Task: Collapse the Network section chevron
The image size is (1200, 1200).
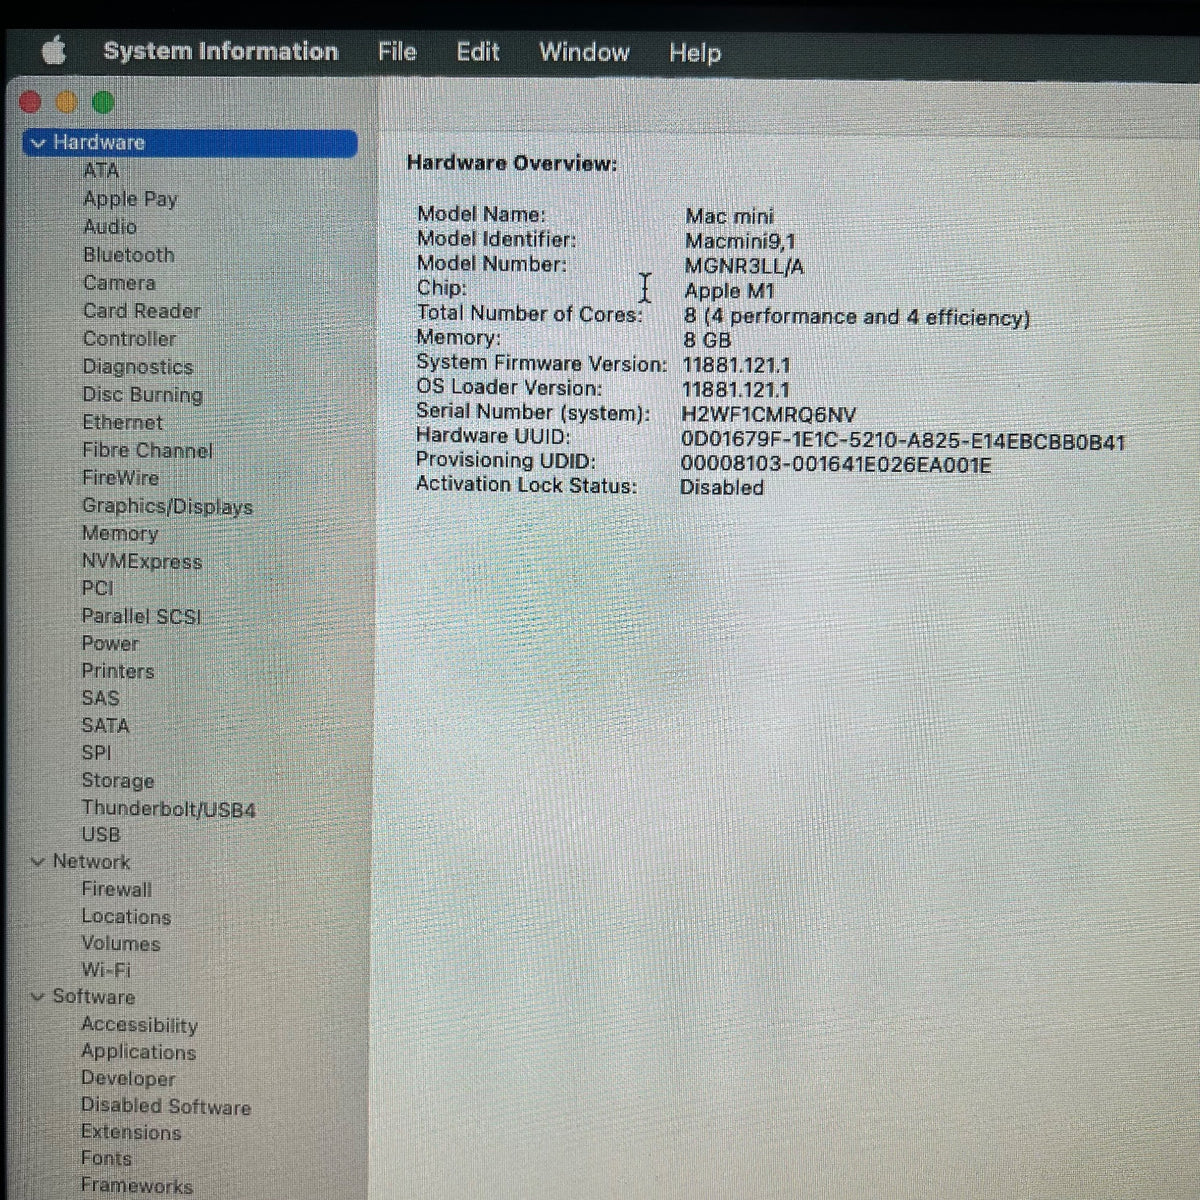Action: coord(38,861)
